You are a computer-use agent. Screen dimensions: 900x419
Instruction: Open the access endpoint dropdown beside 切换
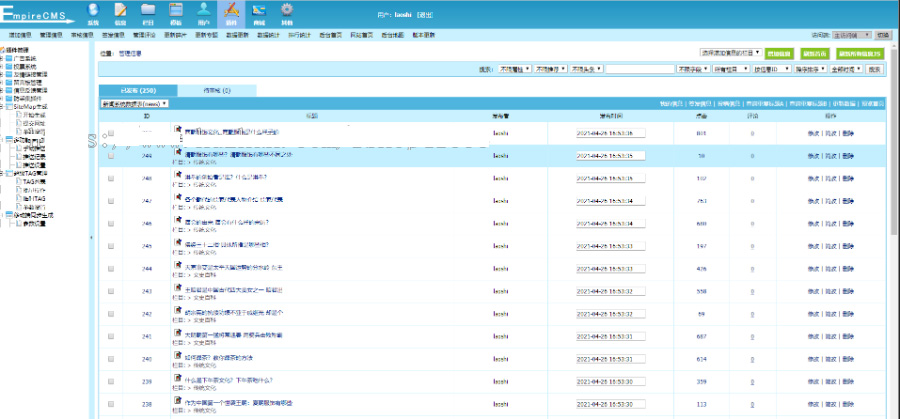click(x=849, y=34)
